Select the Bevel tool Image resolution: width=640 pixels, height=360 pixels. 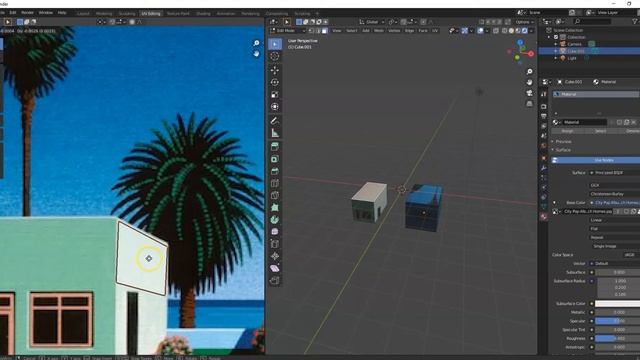pos(275,171)
